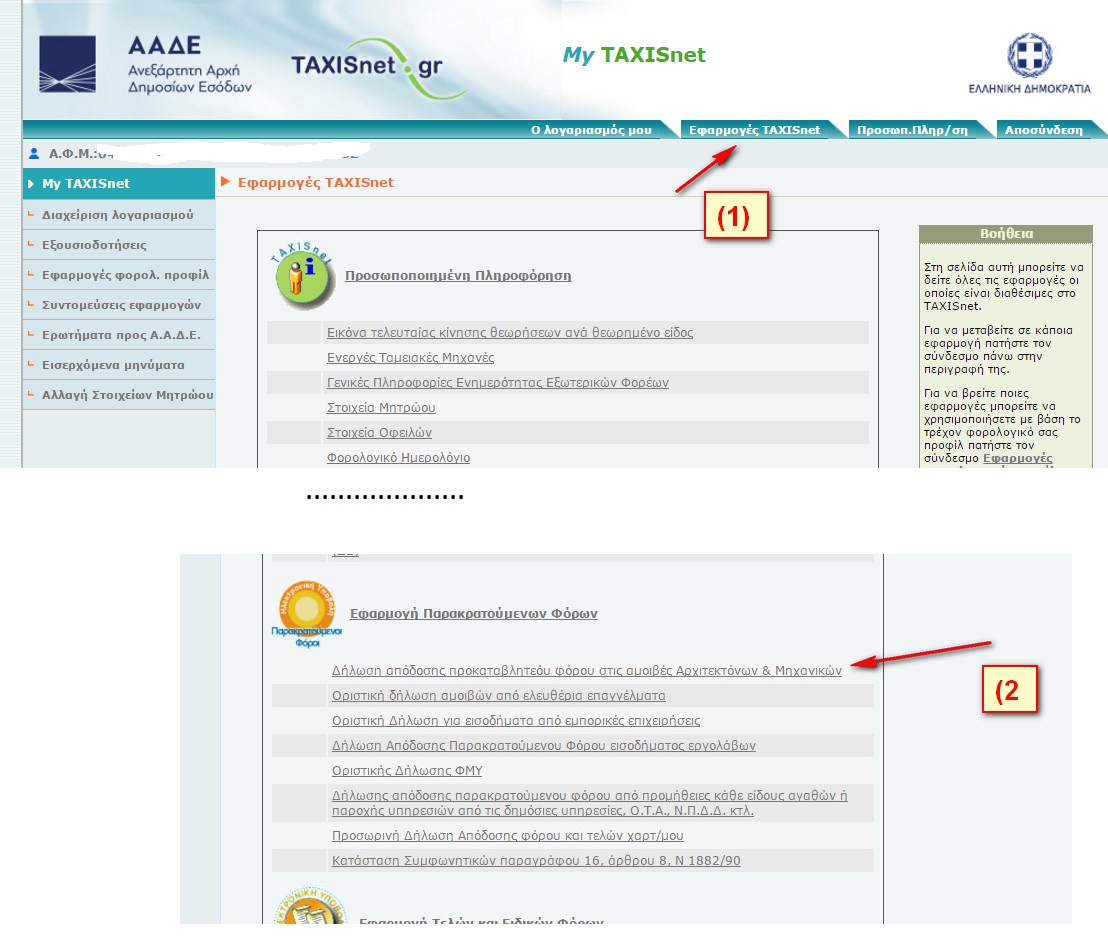This screenshot has height=938, width=1108.
Task: Open Εισερχόμενα μηνύματα in the sidebar
Action: pyautogui.click(x=119, y=365)
